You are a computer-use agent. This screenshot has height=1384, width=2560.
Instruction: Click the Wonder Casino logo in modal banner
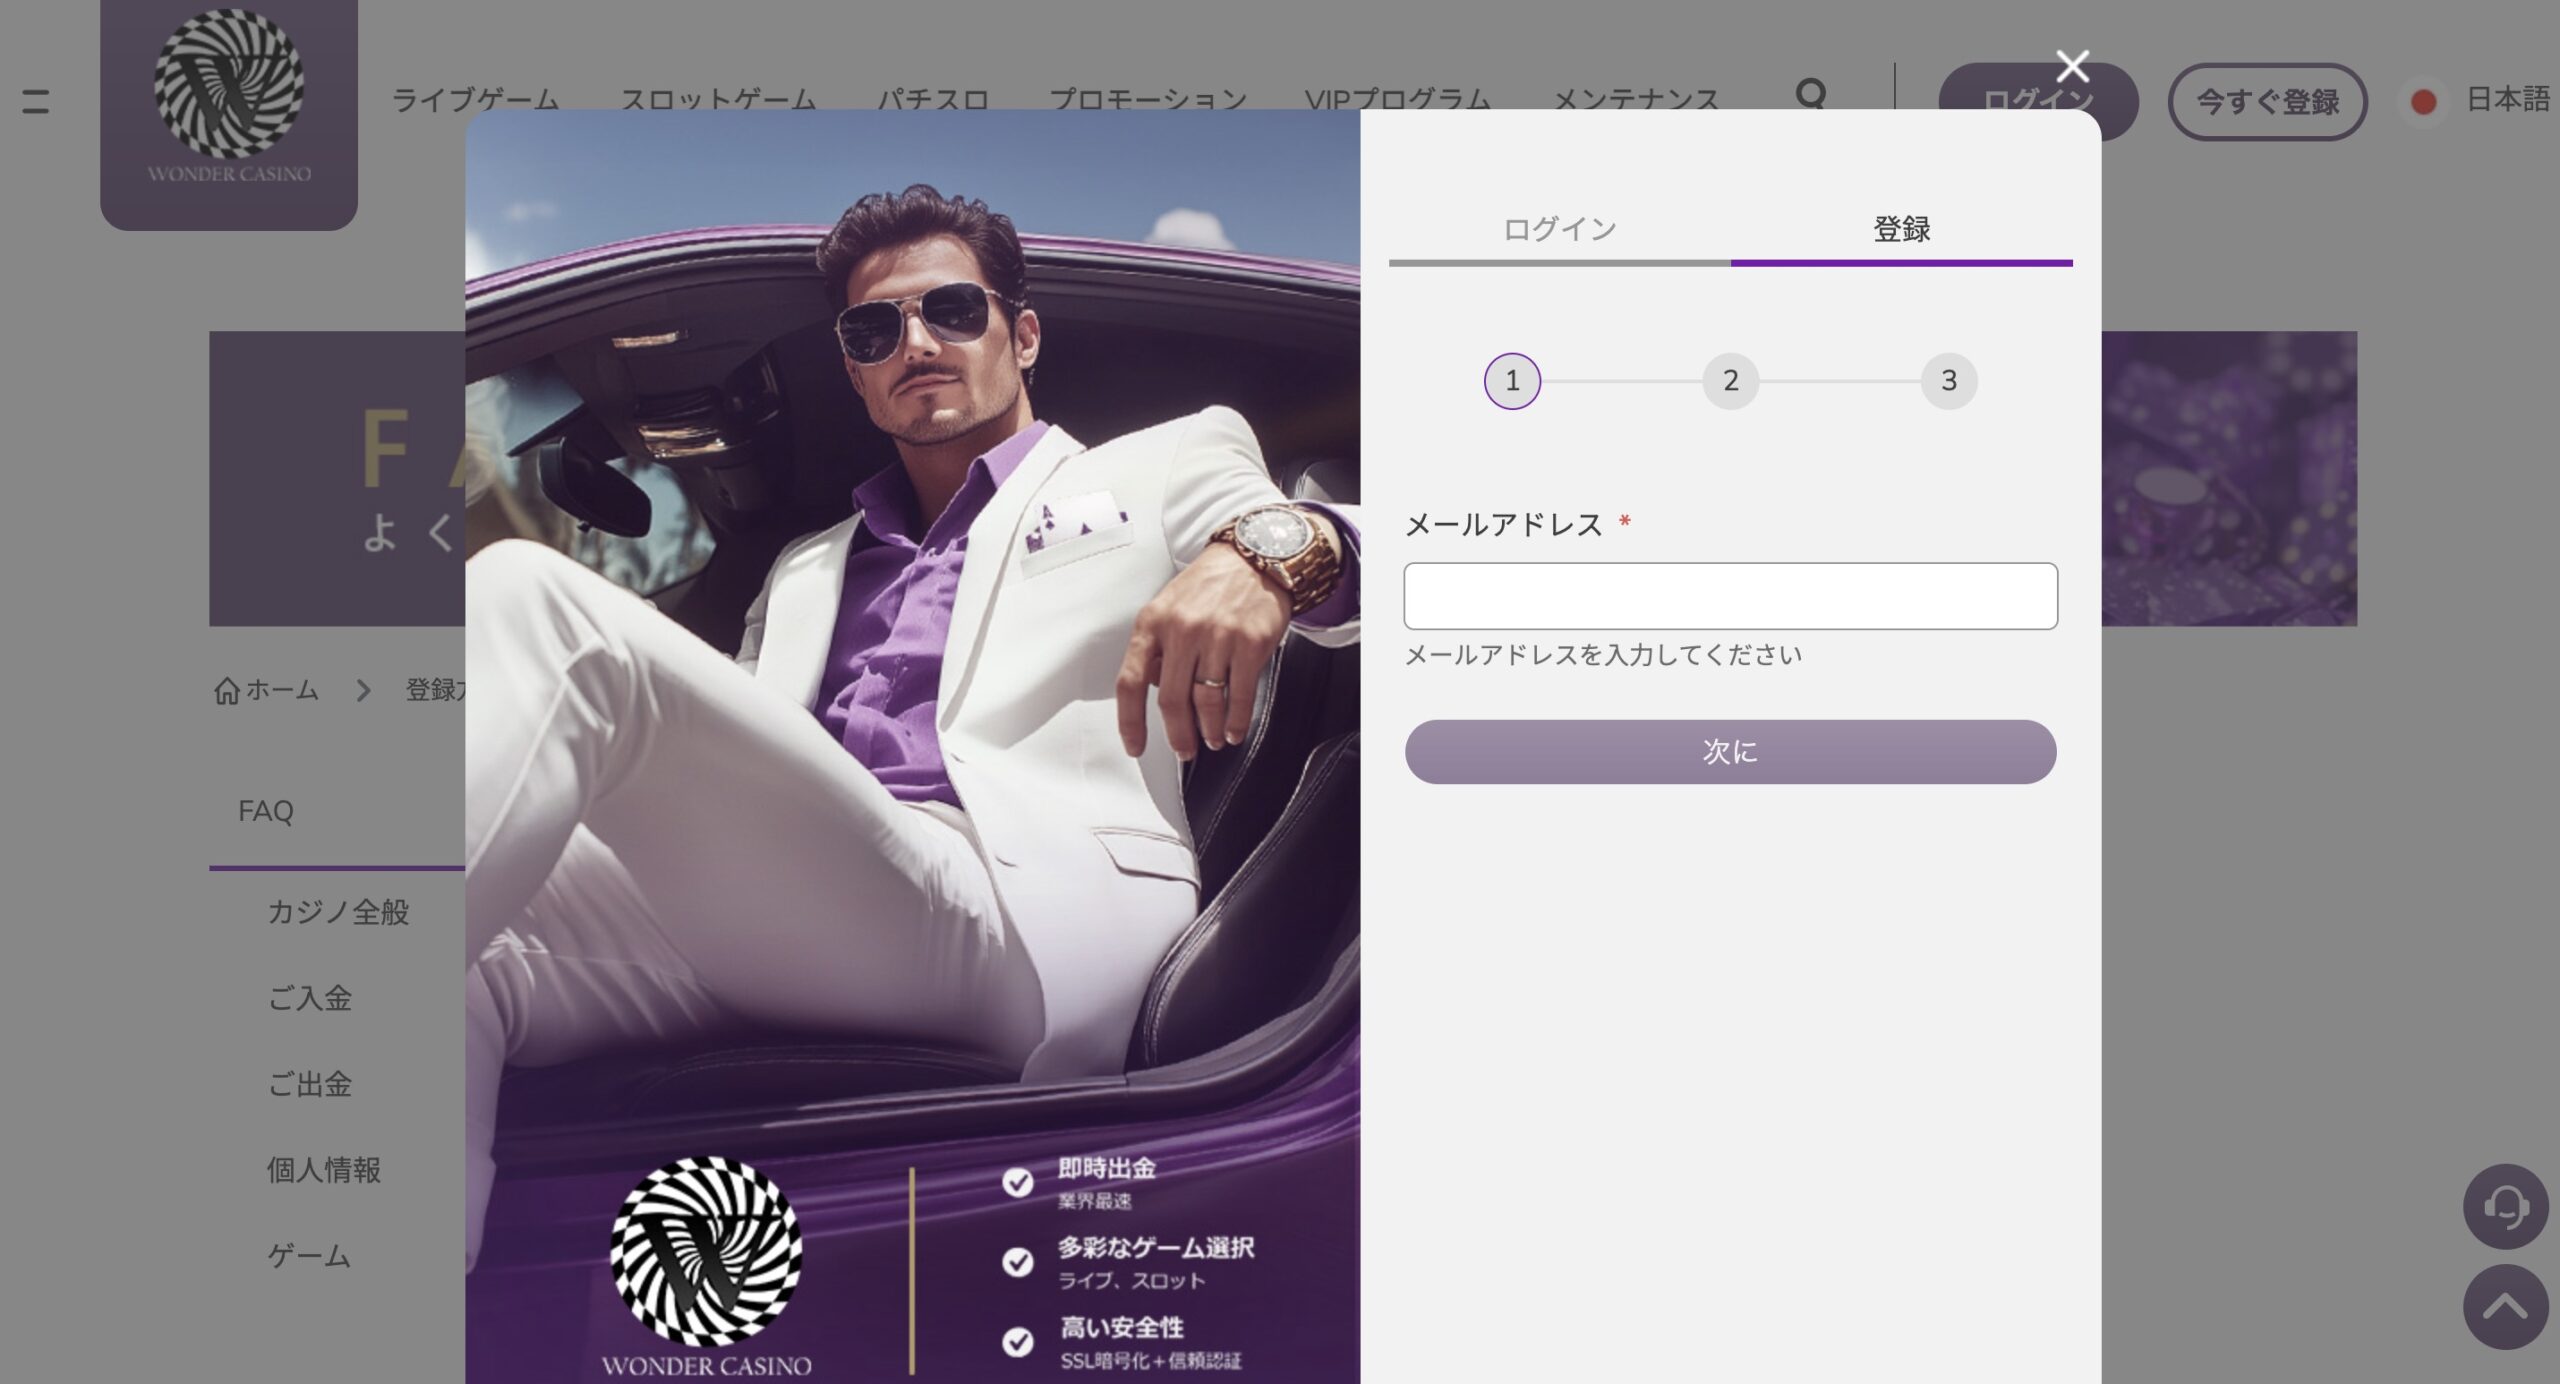click(706, 1267)
